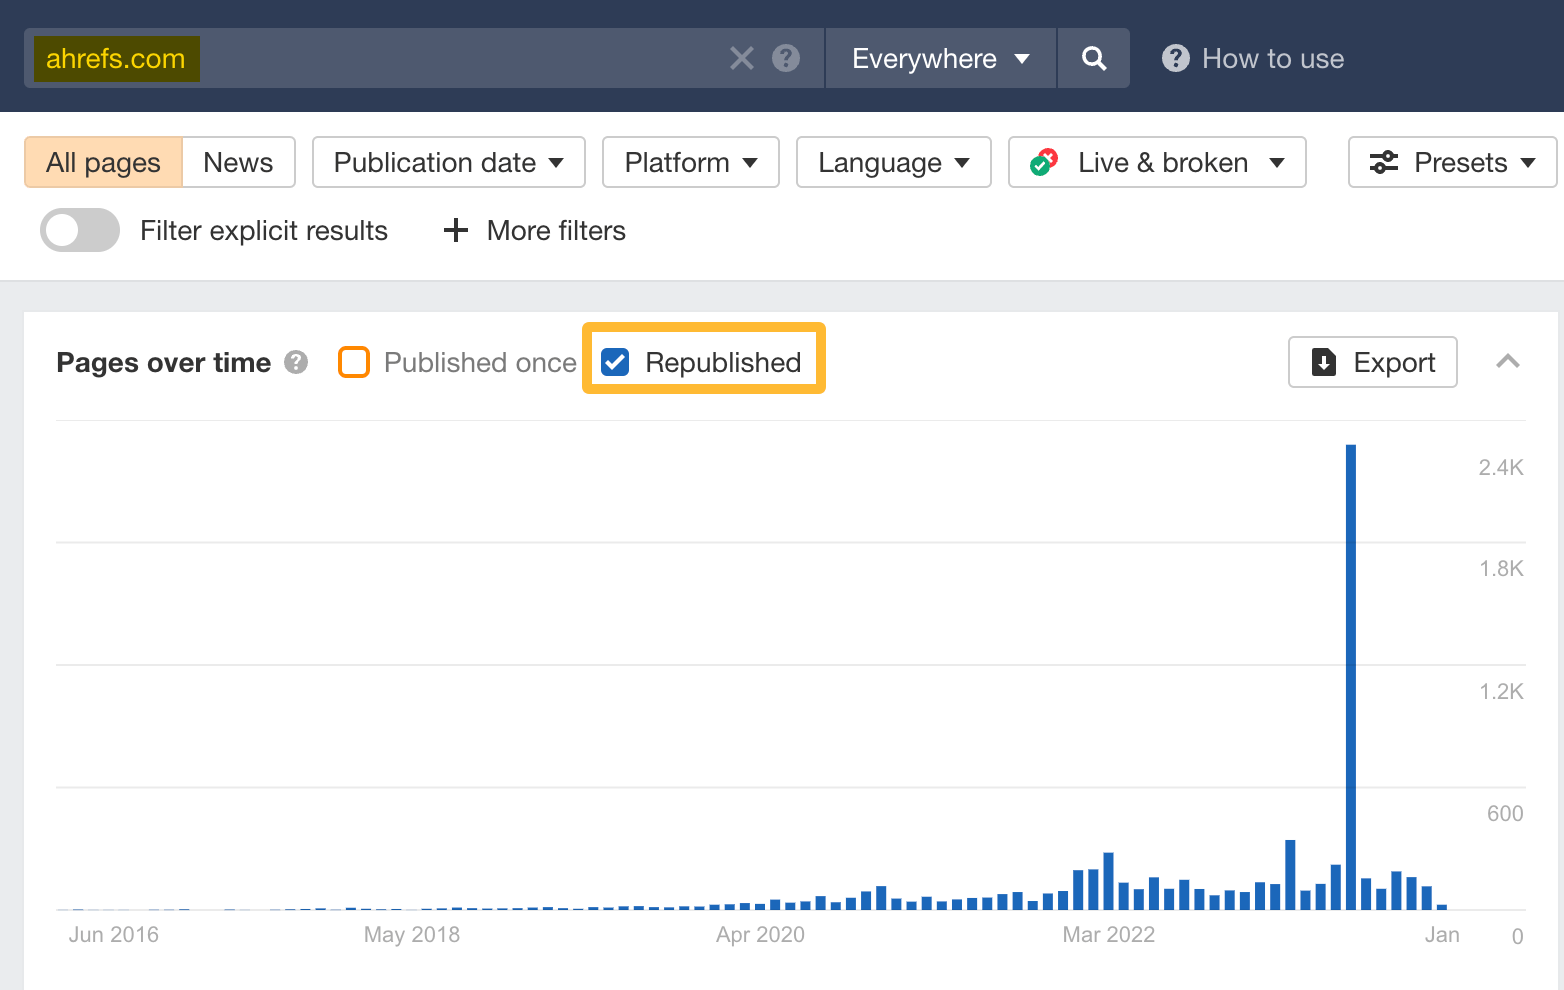
Task: Click the Presets filter sliders icon
Action: coord(1385,162)
